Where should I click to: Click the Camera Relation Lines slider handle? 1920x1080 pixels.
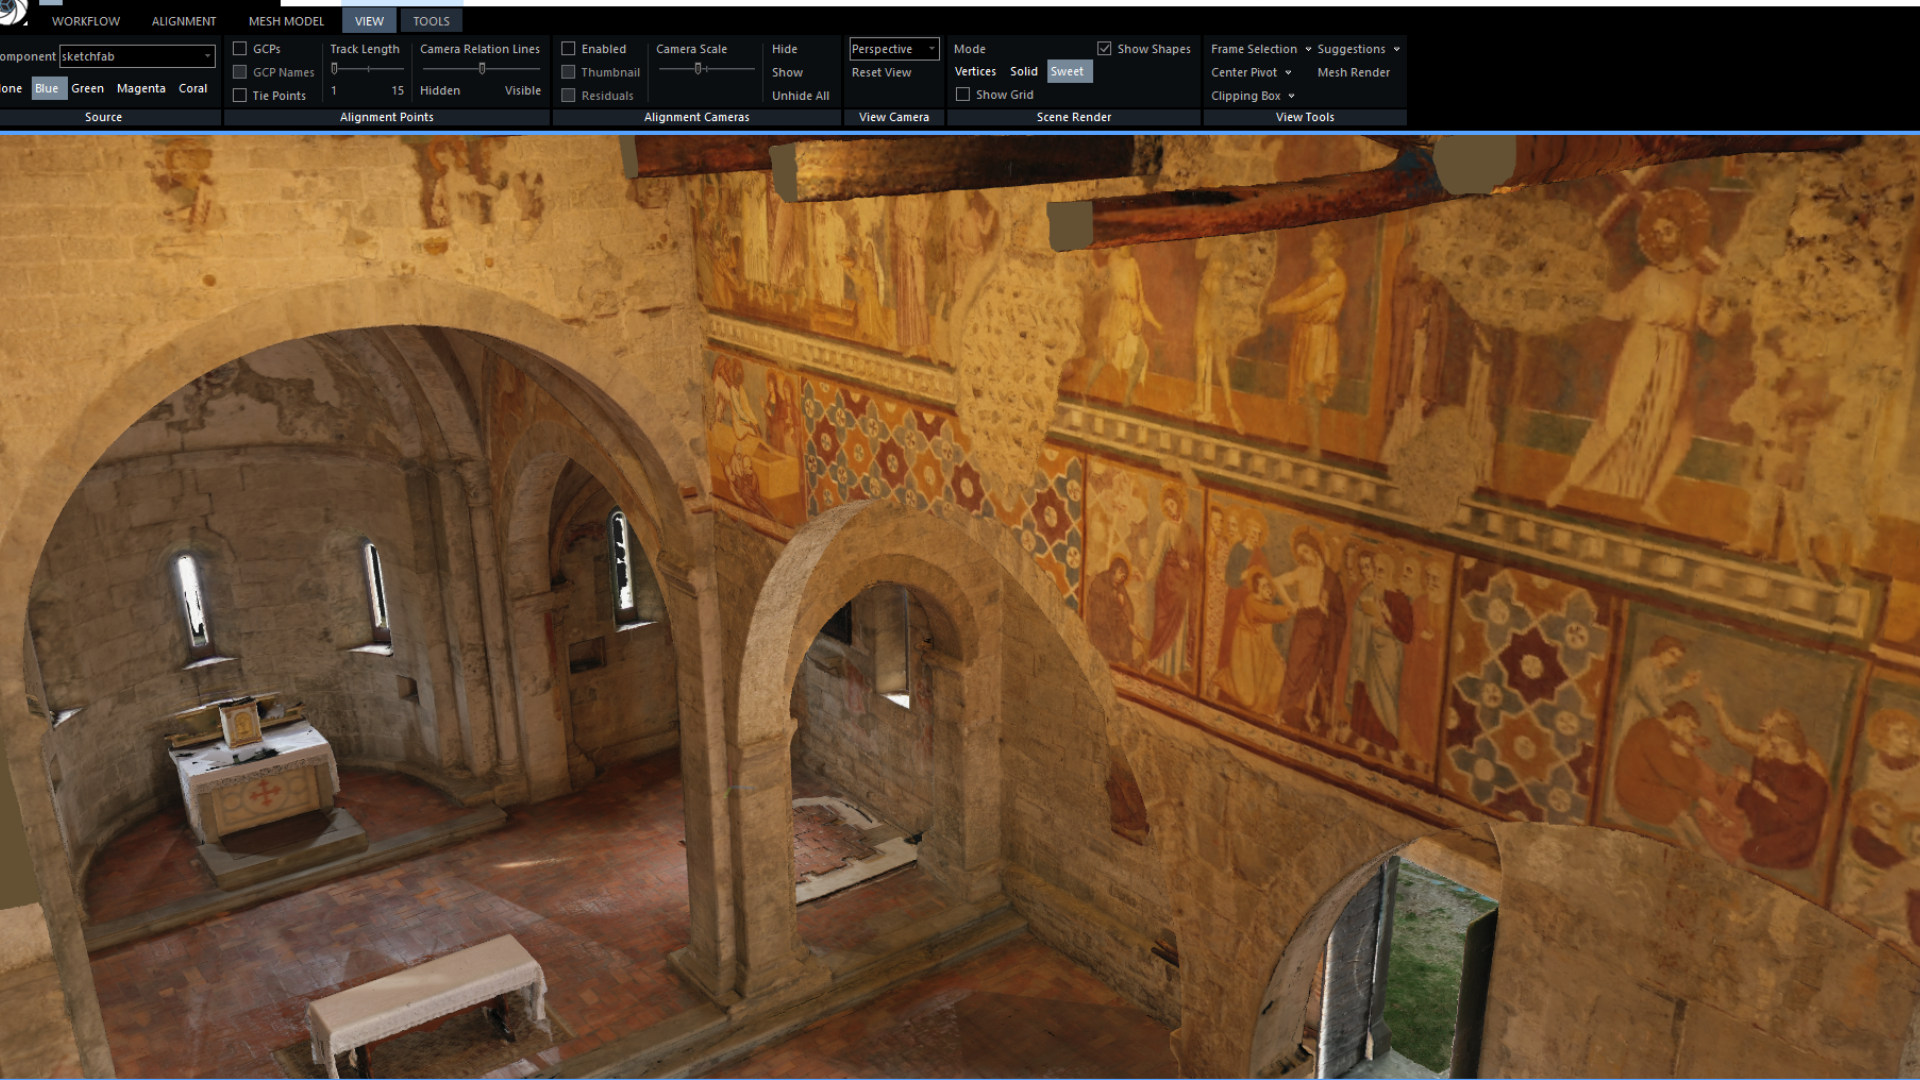(x=482, y=69)
